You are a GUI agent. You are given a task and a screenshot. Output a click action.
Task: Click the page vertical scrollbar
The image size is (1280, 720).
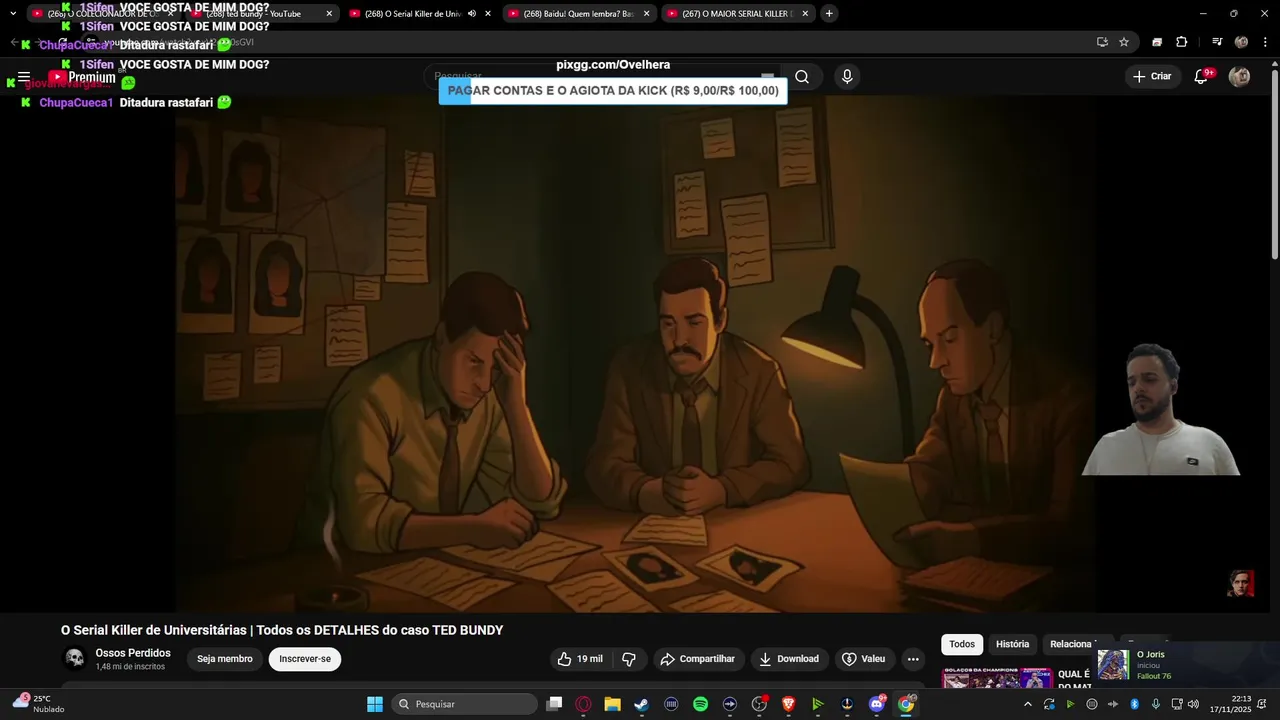coord(1274,165)
